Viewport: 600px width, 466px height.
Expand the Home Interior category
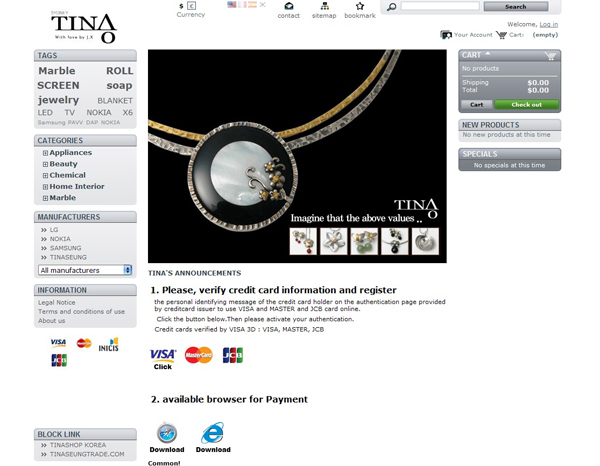[x=45, y=187]
